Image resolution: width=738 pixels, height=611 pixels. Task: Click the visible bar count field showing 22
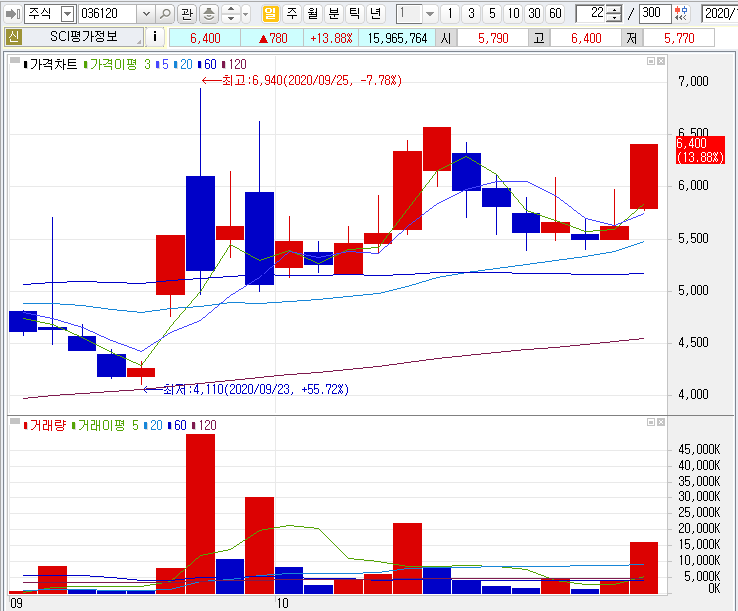pyautogui.click(x=591, y=14)
